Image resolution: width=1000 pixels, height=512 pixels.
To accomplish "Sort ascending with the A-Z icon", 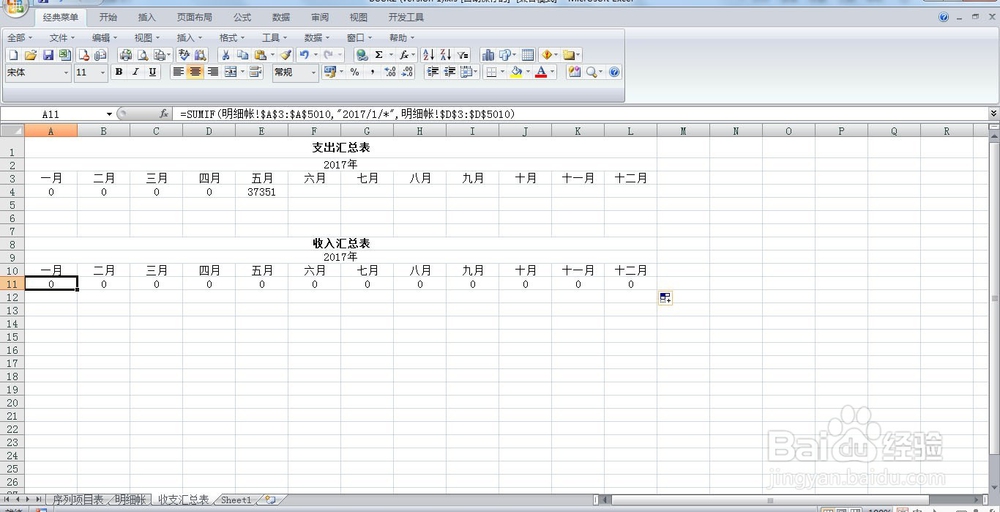I will pyautogui.click(x=429, y=55).
